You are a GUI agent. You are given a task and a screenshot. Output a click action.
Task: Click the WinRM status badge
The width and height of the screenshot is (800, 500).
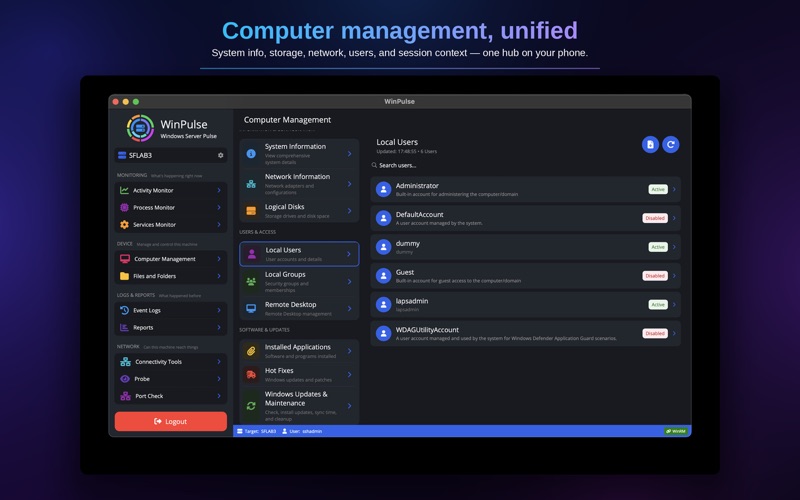676,431
